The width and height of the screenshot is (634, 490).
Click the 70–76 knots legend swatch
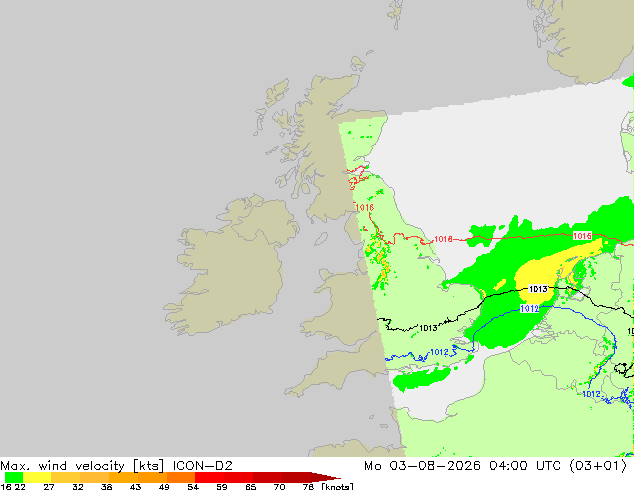pos(296,477)
